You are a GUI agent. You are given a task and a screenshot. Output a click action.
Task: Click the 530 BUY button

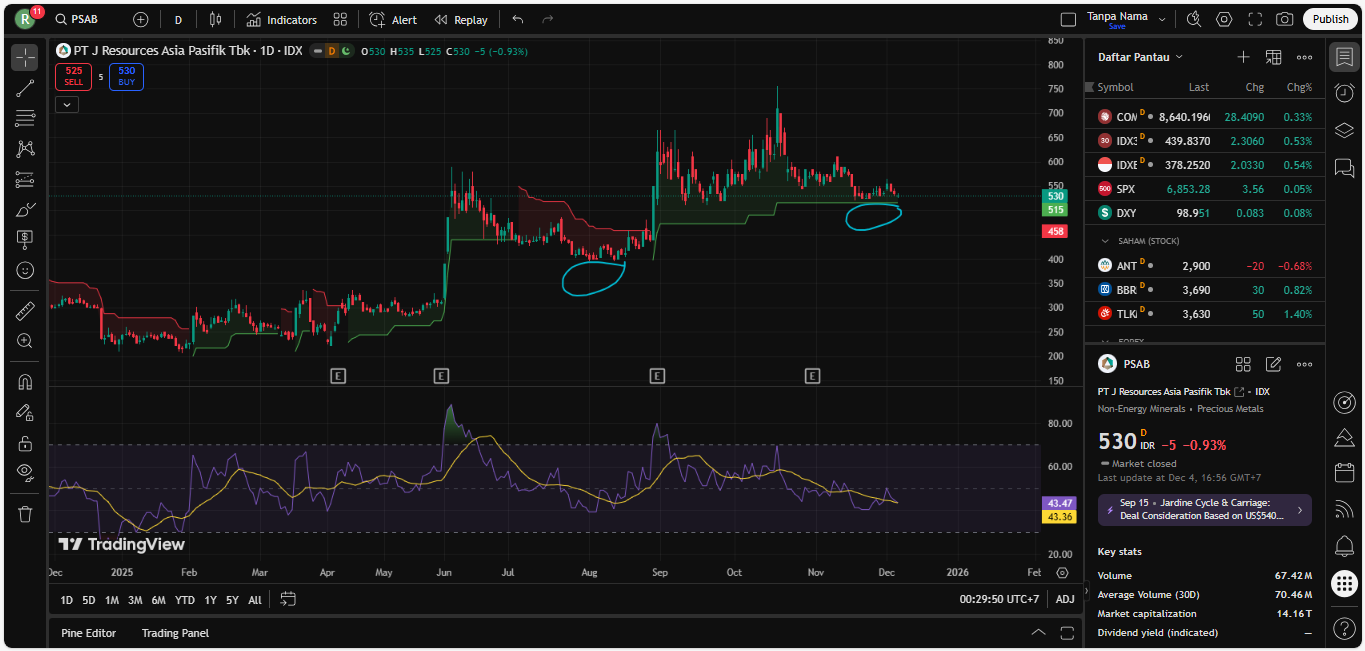[x=126, y=76]
